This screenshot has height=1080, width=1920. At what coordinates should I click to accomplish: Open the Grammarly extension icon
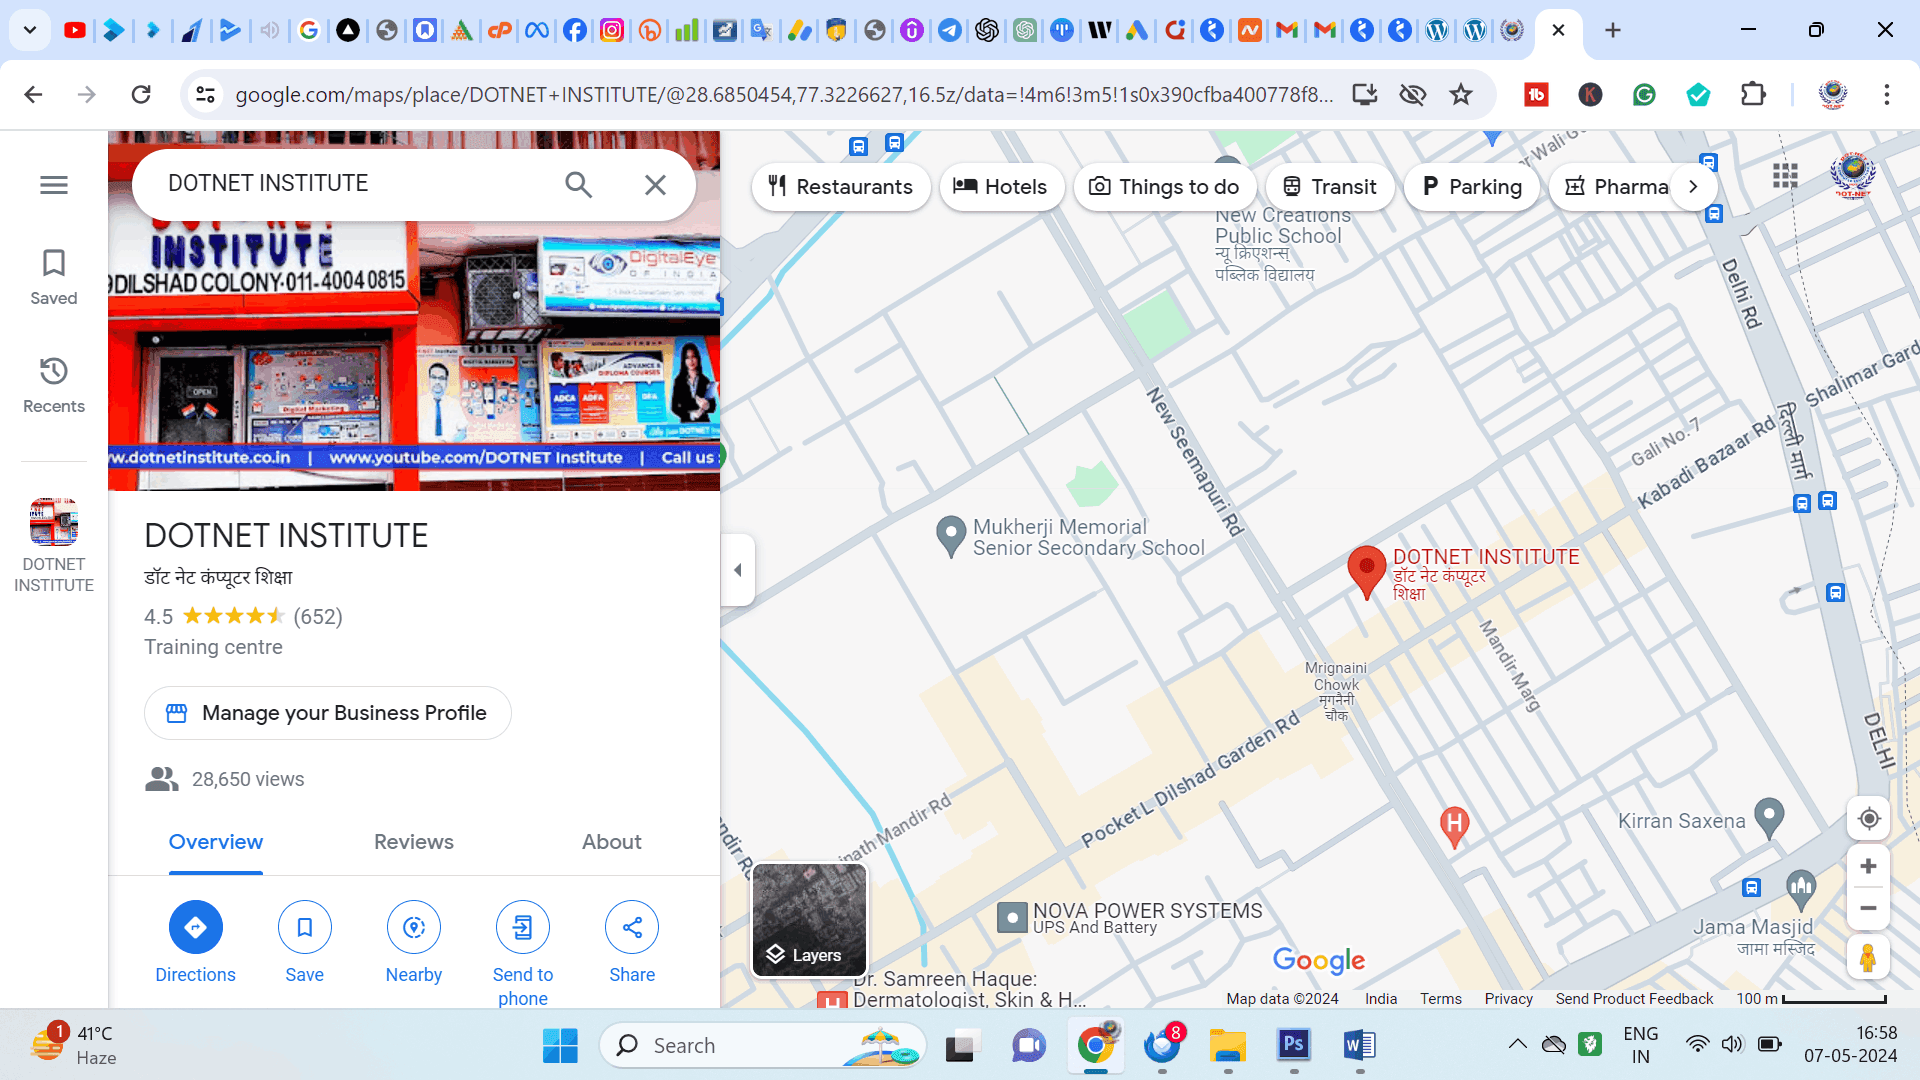pos(1644,95)
